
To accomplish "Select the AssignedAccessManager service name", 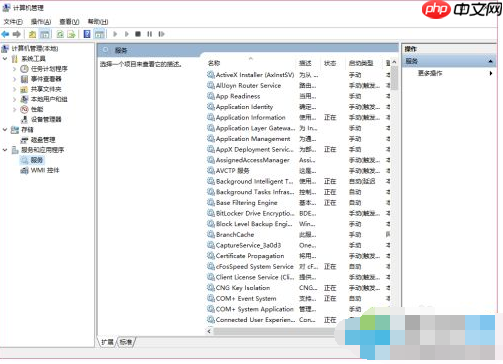I will (x=253, y=160).
